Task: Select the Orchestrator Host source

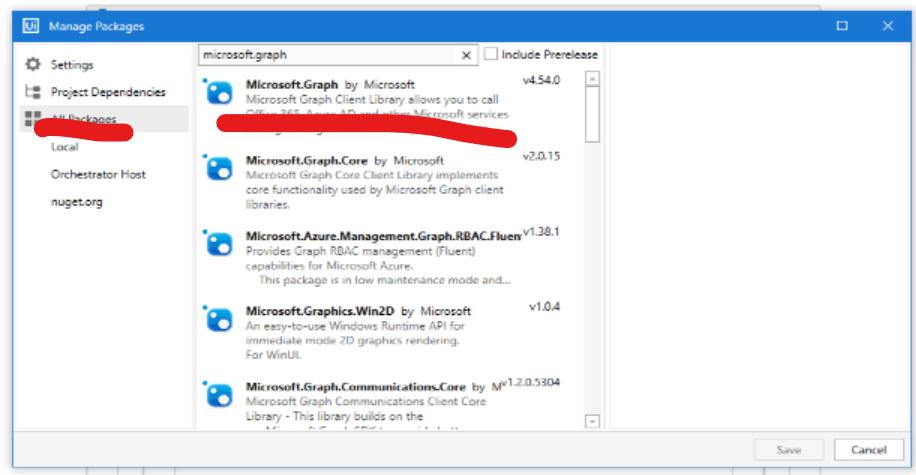Action: coord(98,174)
